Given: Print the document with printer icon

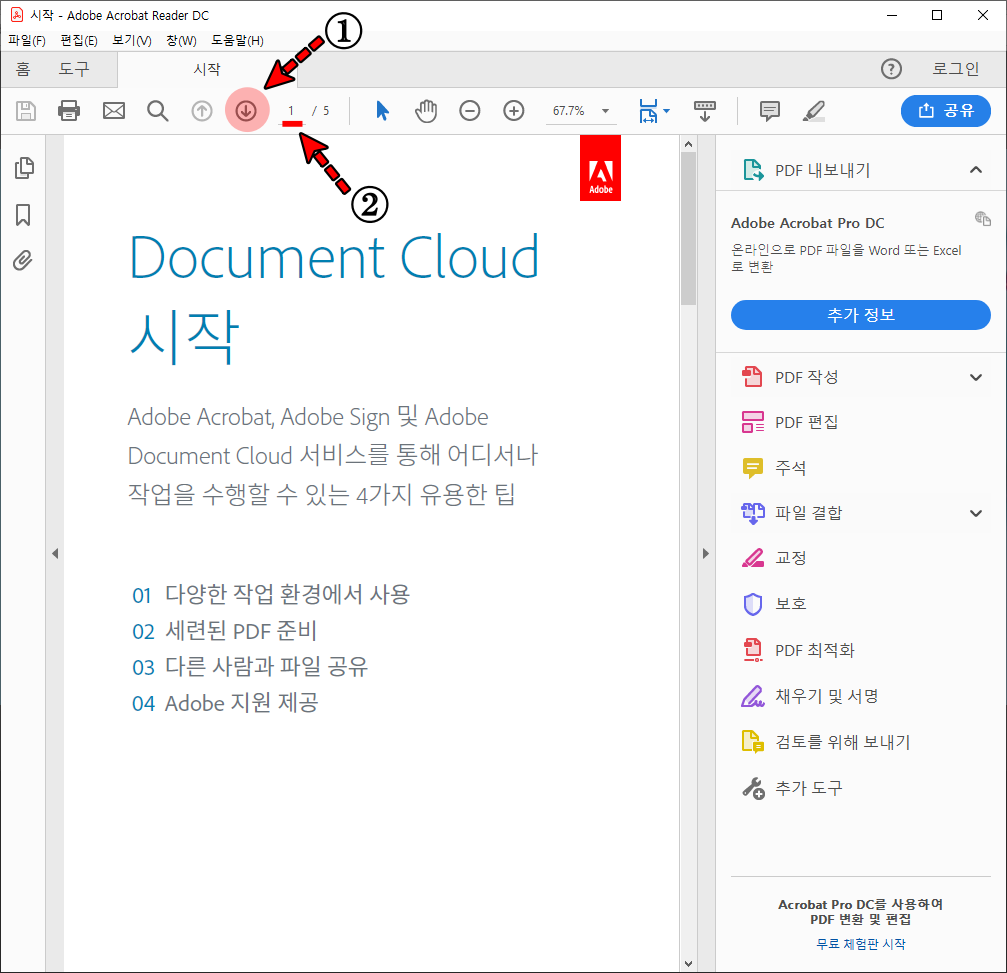Looking at the screenshot, I should pos(69,110).
